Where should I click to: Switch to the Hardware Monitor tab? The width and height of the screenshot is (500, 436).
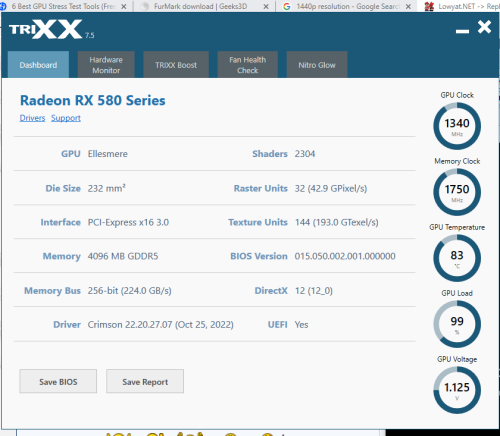106,65
